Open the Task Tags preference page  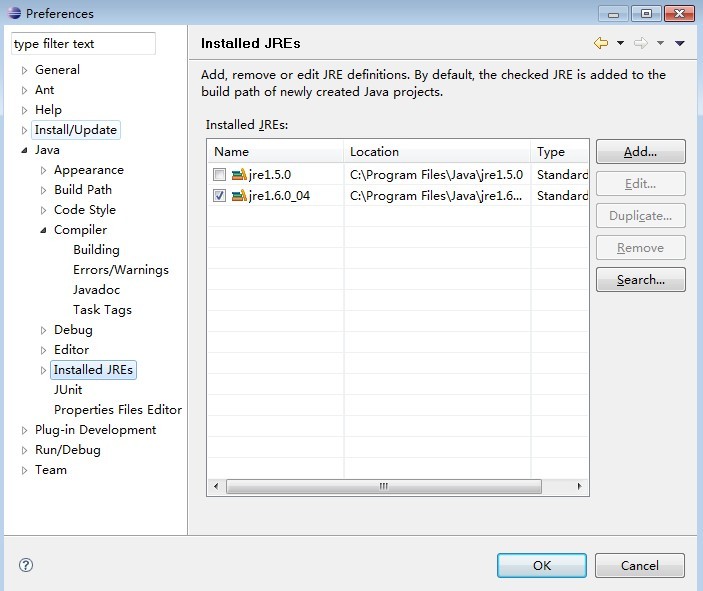102,310
